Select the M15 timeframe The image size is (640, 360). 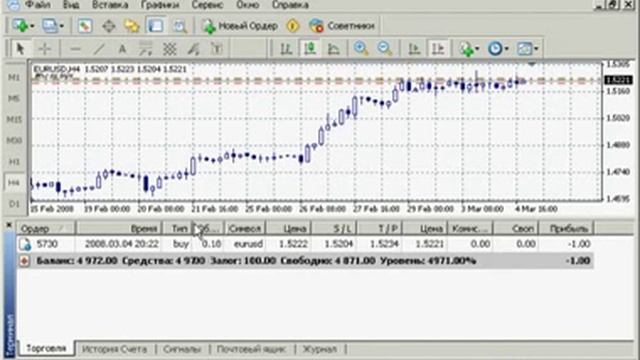(14, 120)
